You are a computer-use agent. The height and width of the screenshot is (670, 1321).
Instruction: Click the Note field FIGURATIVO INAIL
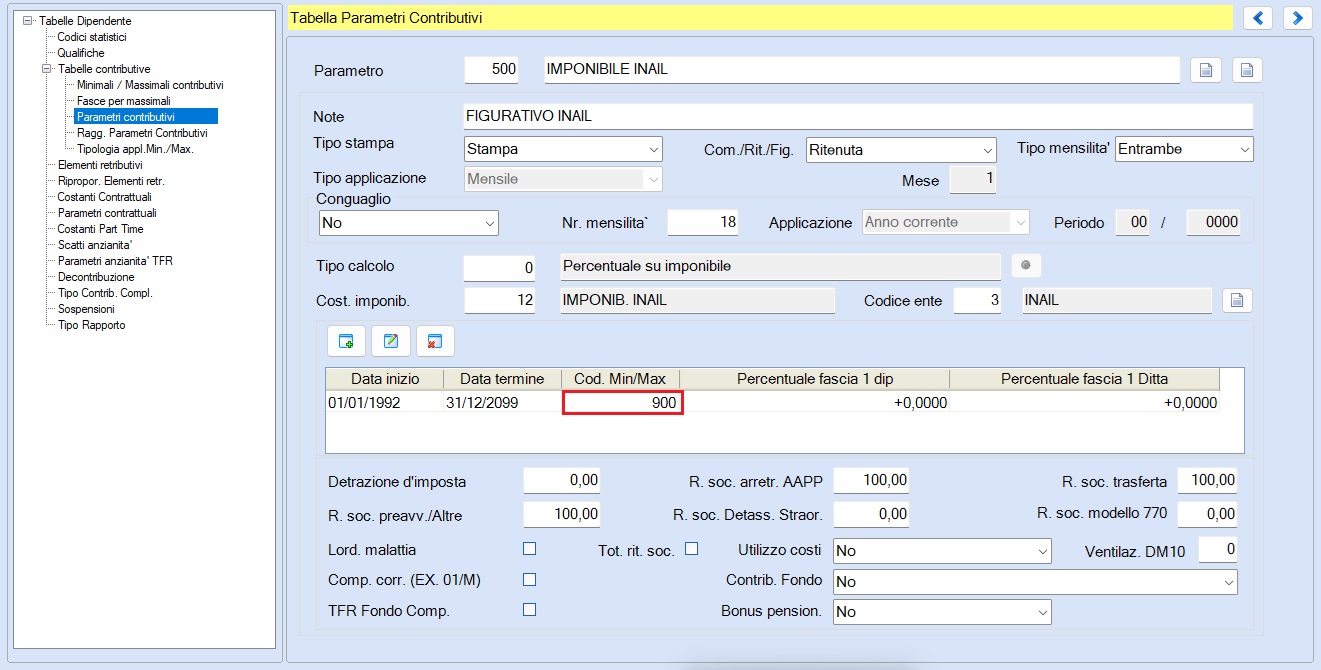(858, 116)
